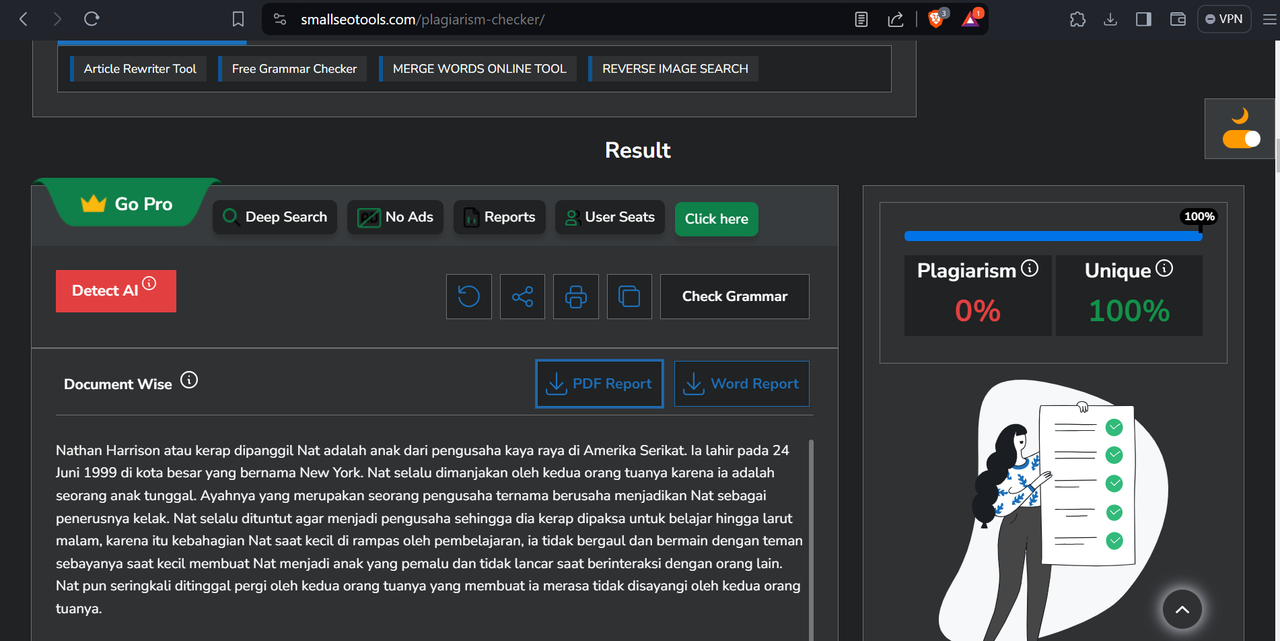Show Document Wise info icon

189,380
